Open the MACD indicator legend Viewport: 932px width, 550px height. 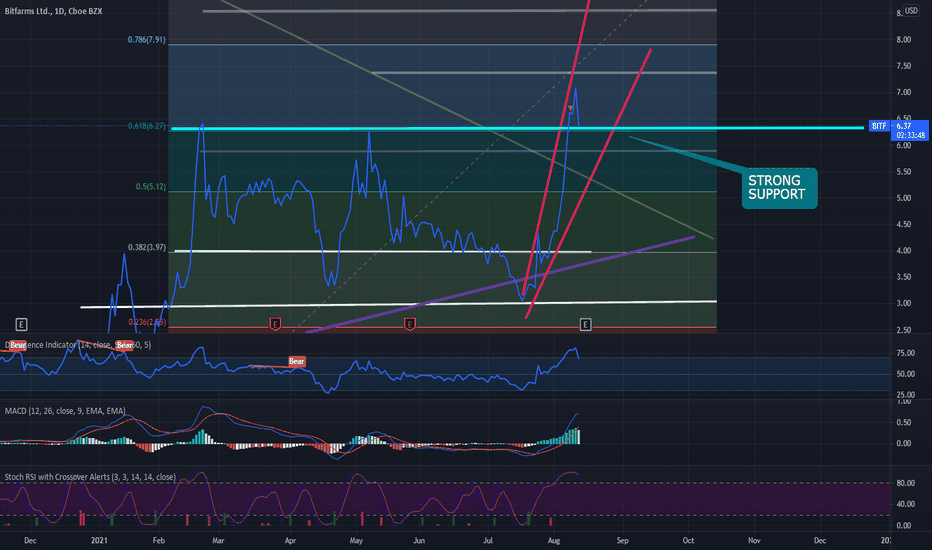pos(65,411)
